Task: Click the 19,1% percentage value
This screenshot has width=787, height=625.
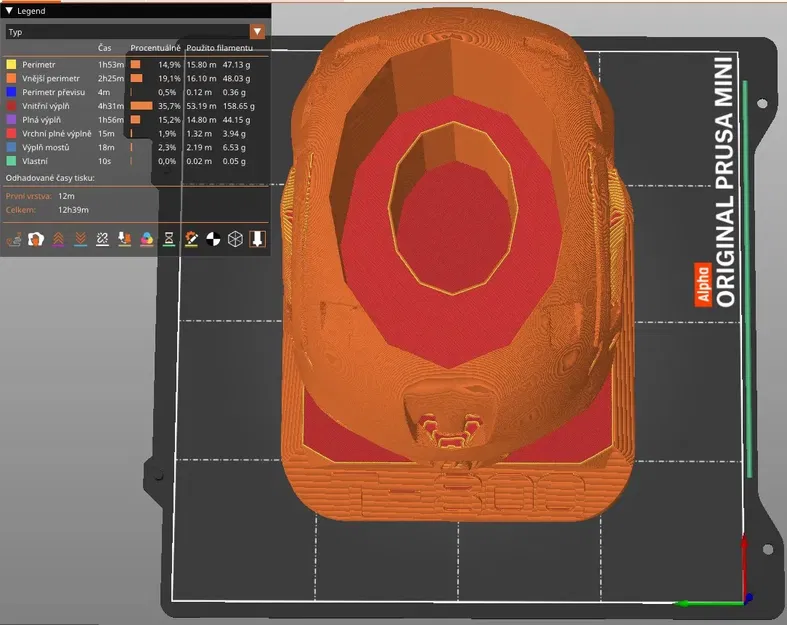Action: click(x=169, y=78)
